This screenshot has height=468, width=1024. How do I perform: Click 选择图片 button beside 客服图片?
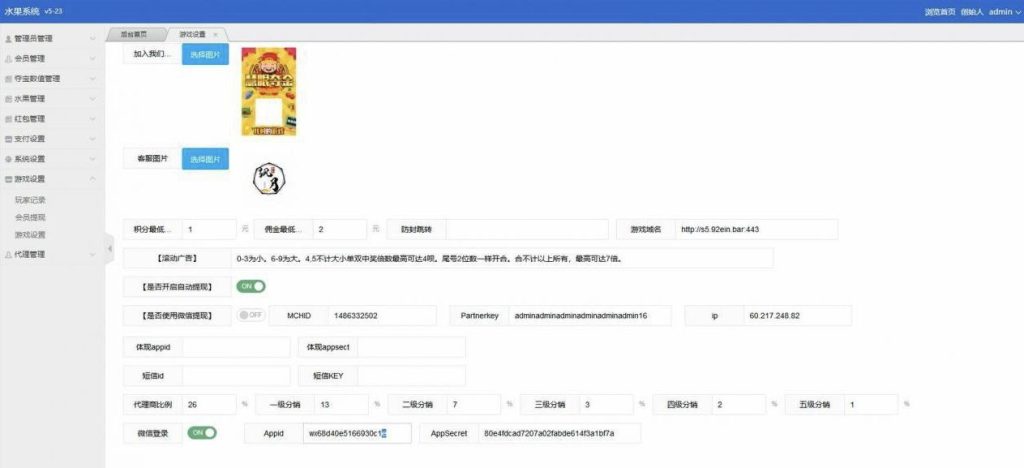click(205, 159)
